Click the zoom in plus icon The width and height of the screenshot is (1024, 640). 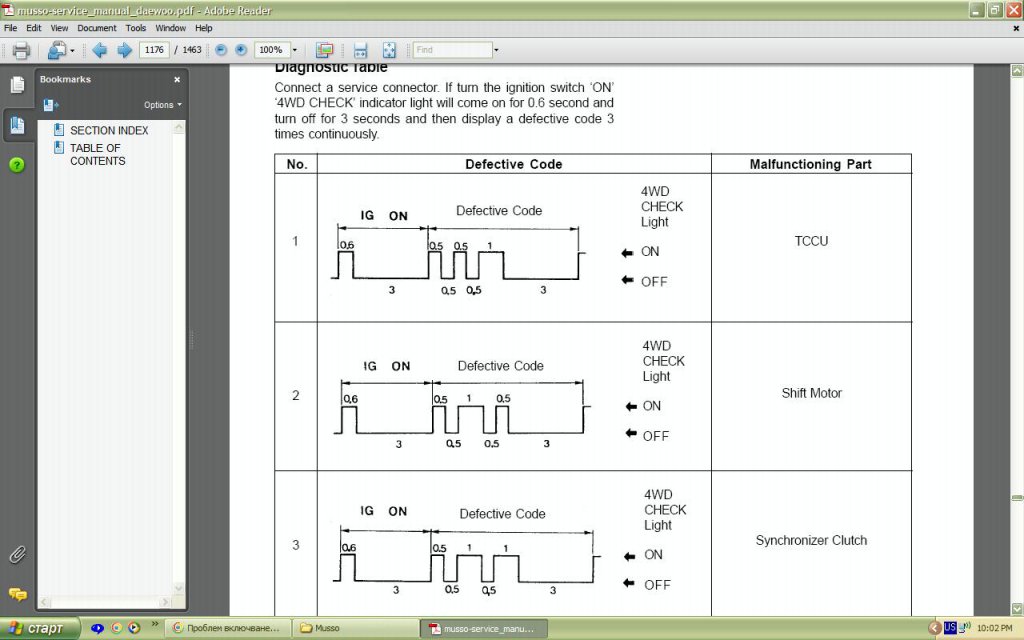click(x=241, y=50)
